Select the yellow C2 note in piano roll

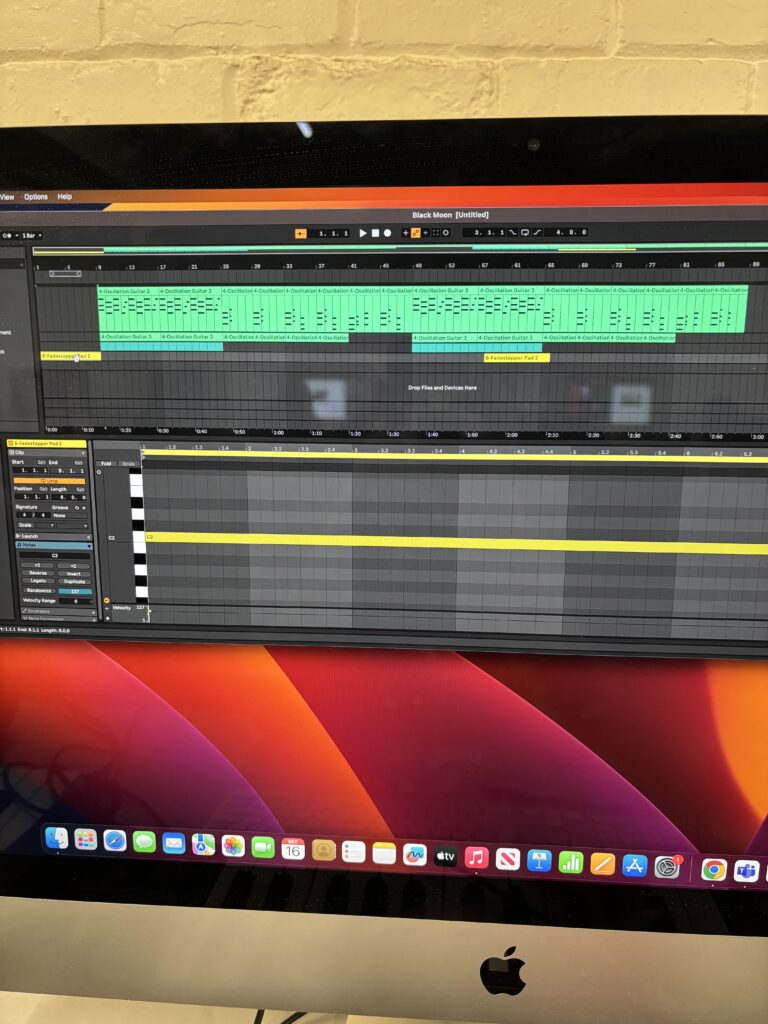click(x=456, y=542)
